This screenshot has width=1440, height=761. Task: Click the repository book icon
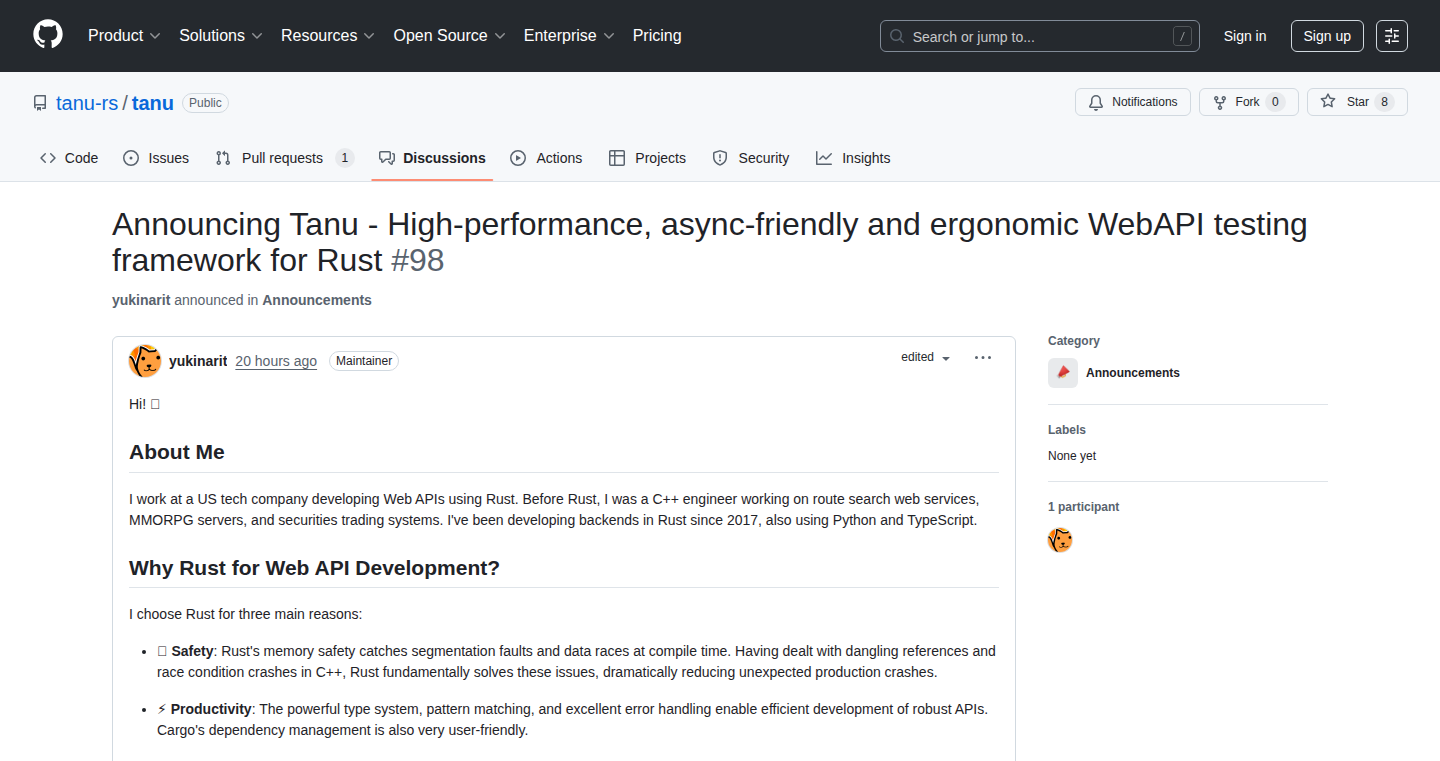pyautogui.click(x=40, y=103)
